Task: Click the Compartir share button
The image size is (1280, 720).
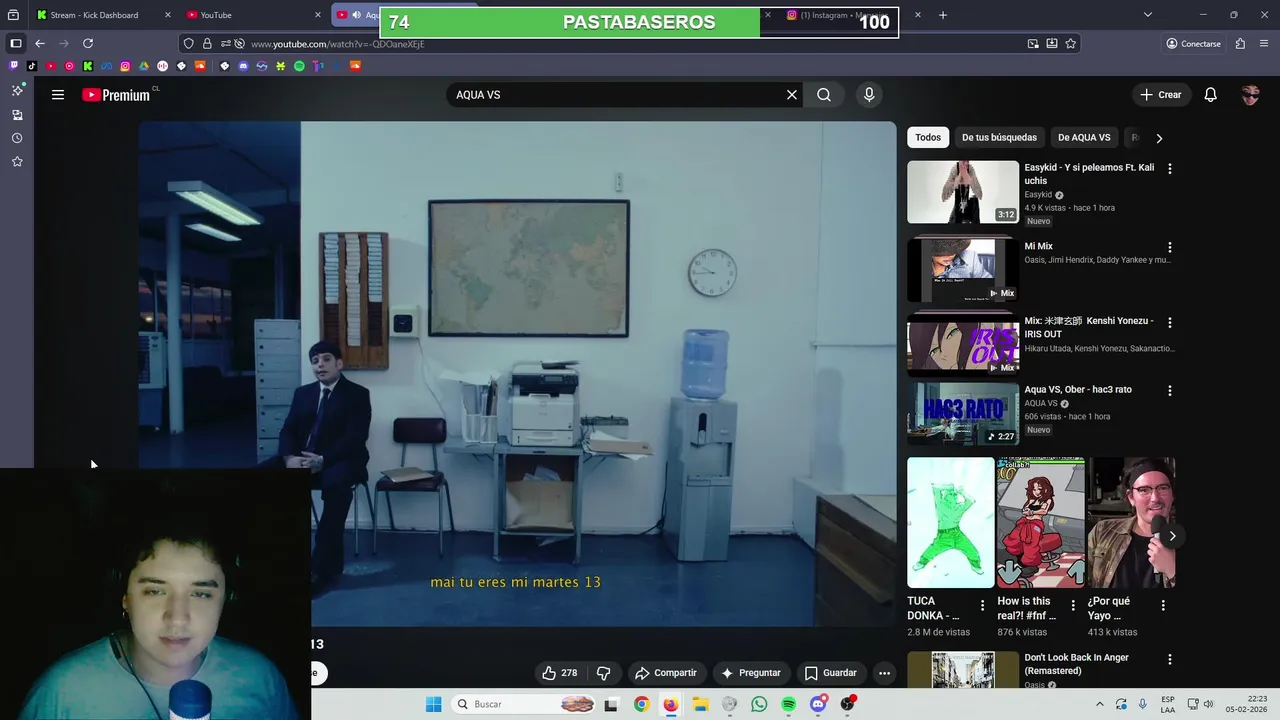Action: click(666, 673)
